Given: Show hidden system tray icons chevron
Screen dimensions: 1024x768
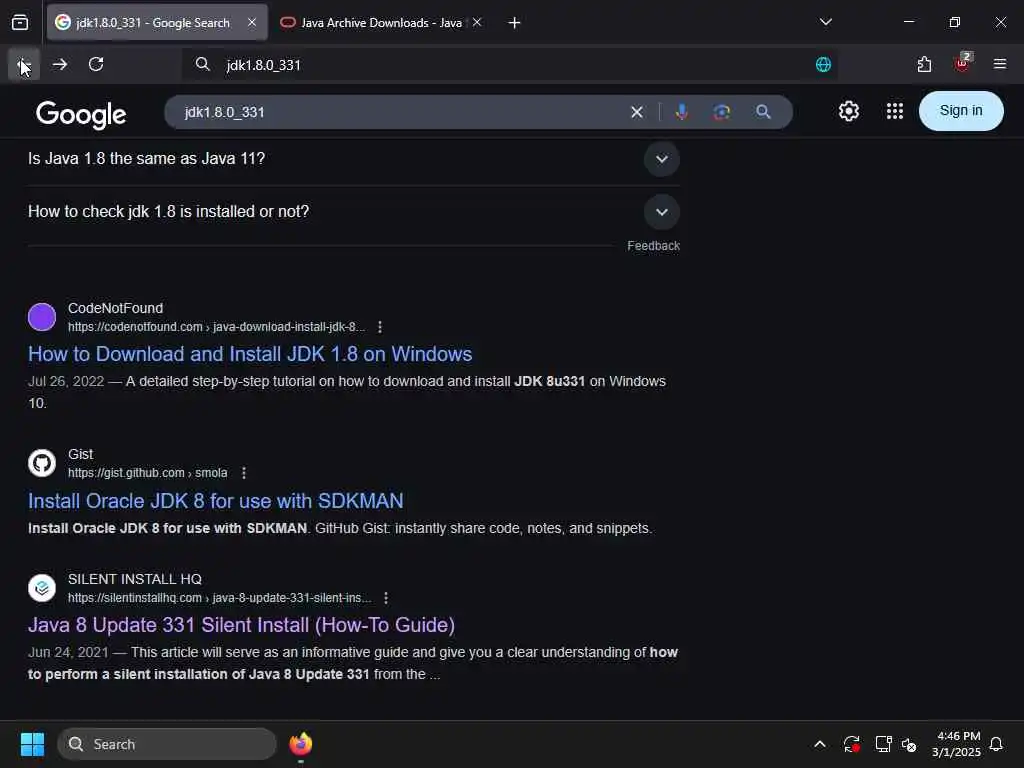Looking at the screenshot, I should [820, 744].
